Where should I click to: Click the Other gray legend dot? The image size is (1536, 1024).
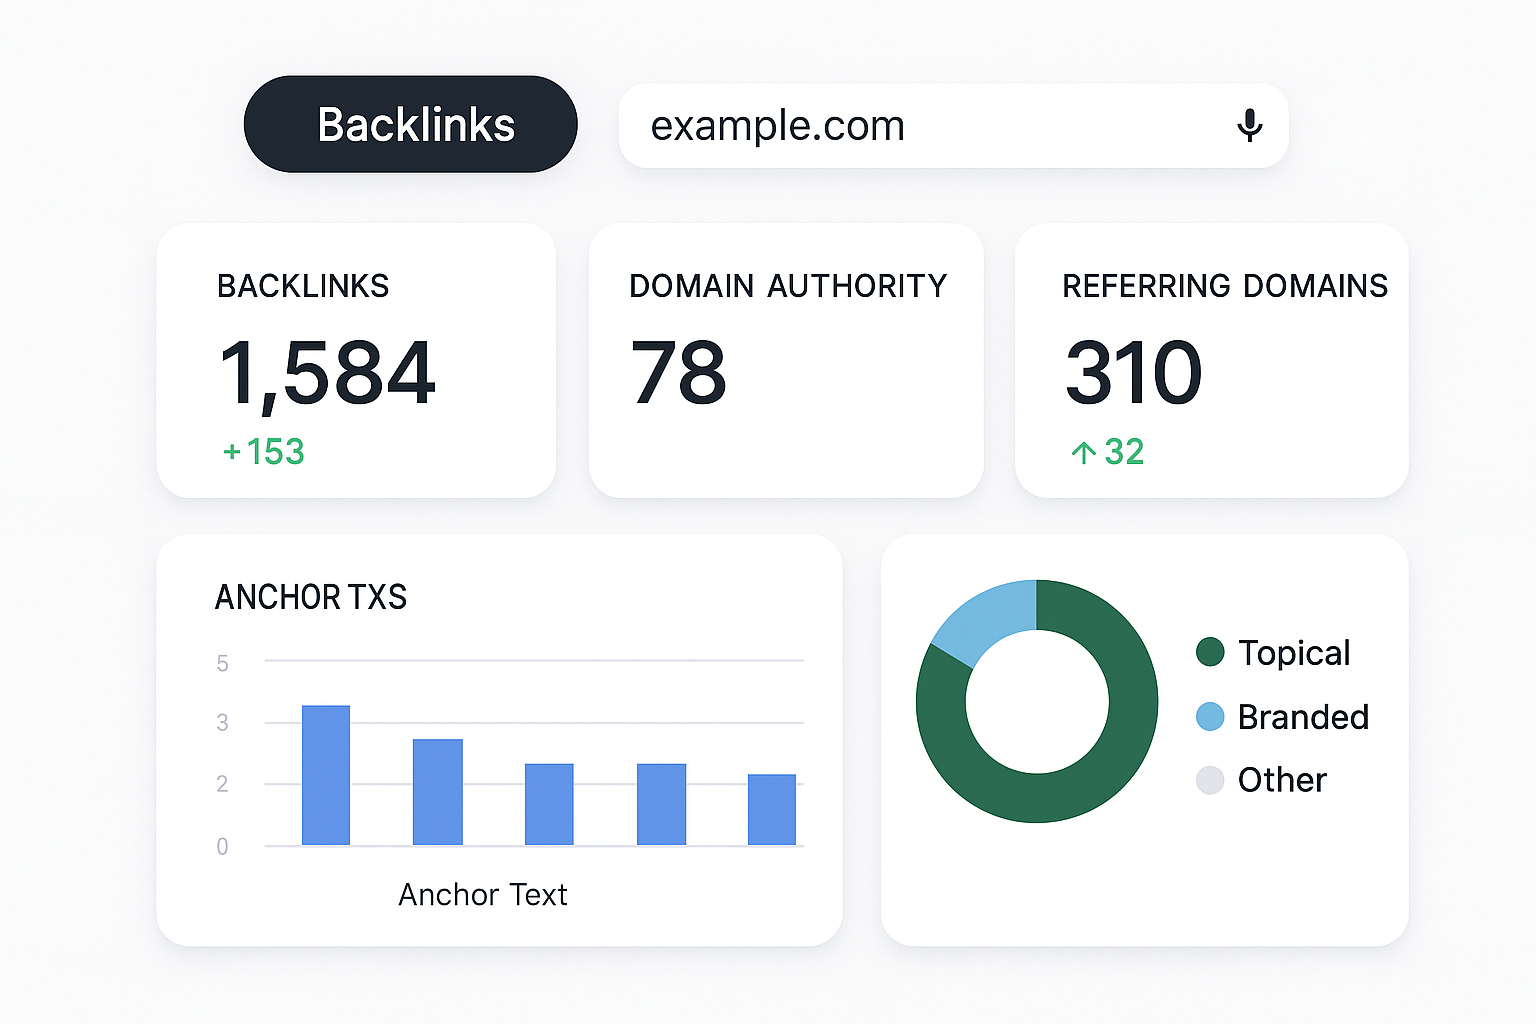[x=1210, y=780]
